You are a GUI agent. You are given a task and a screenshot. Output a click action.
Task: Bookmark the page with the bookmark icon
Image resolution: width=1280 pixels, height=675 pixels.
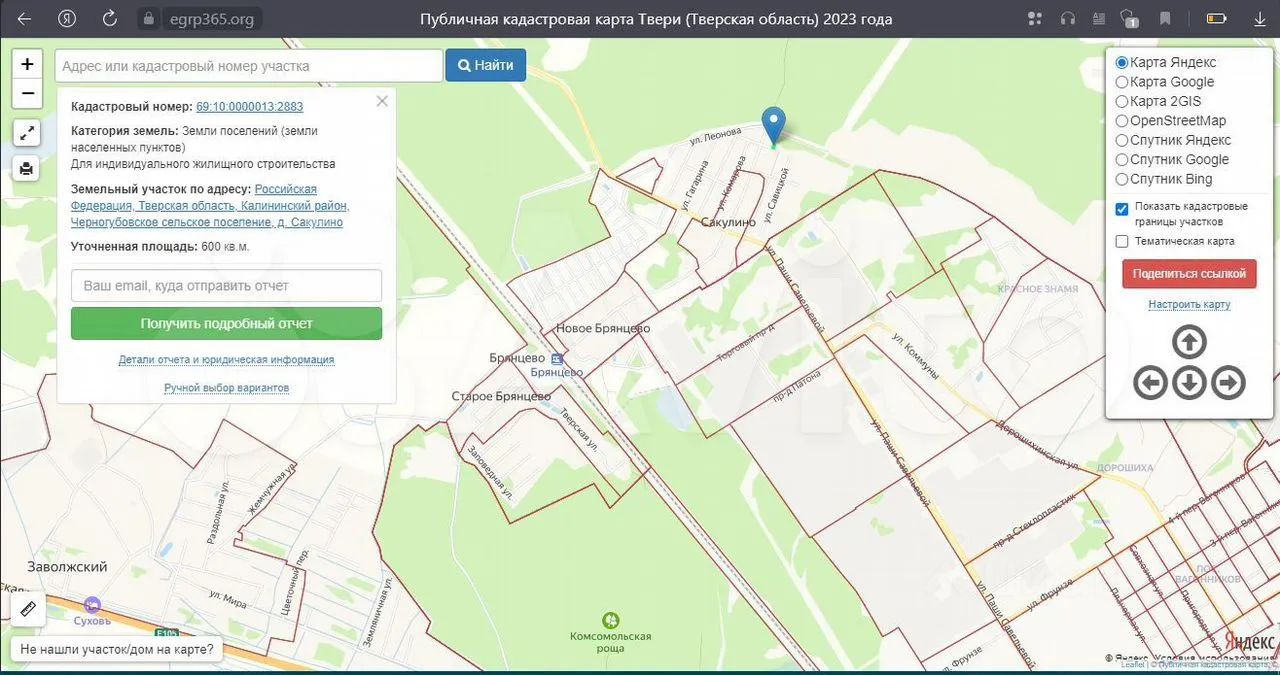(x=1165, y=19)
